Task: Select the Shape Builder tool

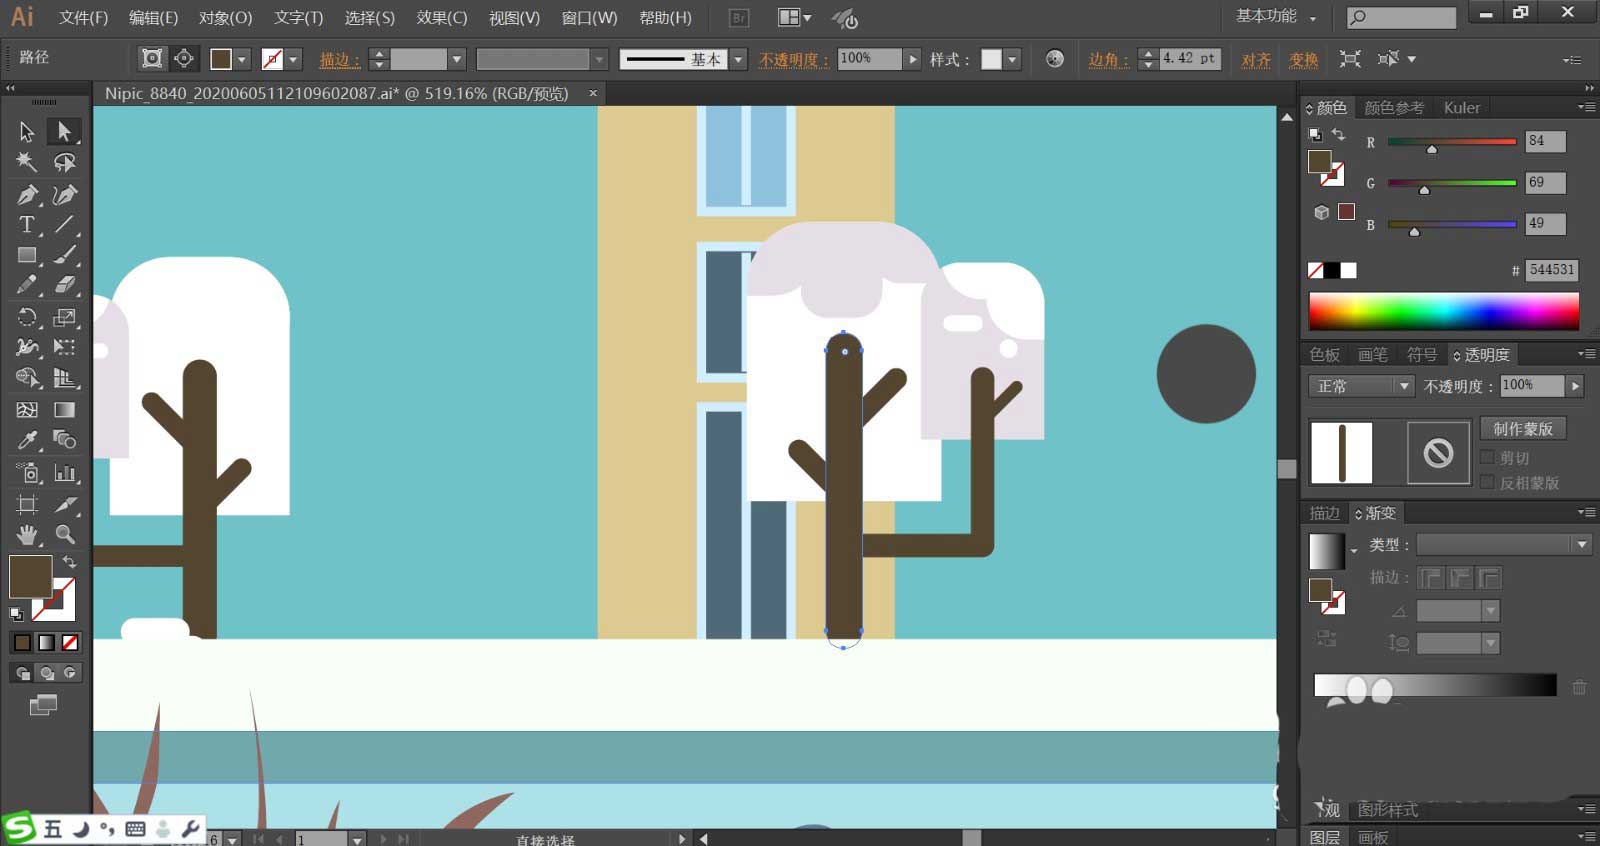Action: (x=27, y=378)
